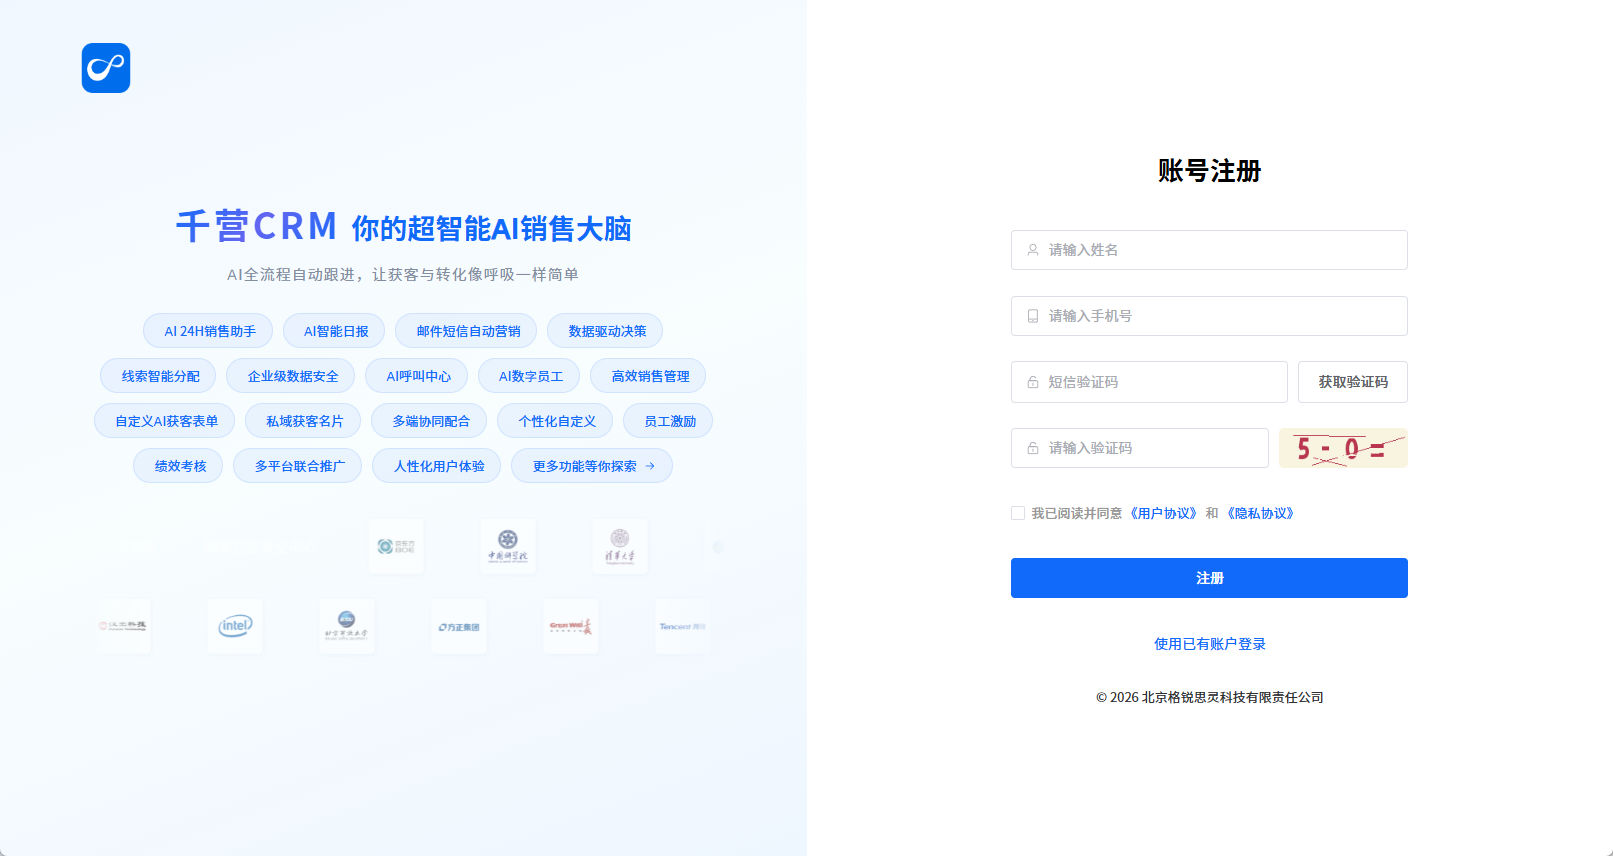This screenshot has width=1613, height=856.
Task: Click the 中国科学院 logo tile
Action: 508,546
